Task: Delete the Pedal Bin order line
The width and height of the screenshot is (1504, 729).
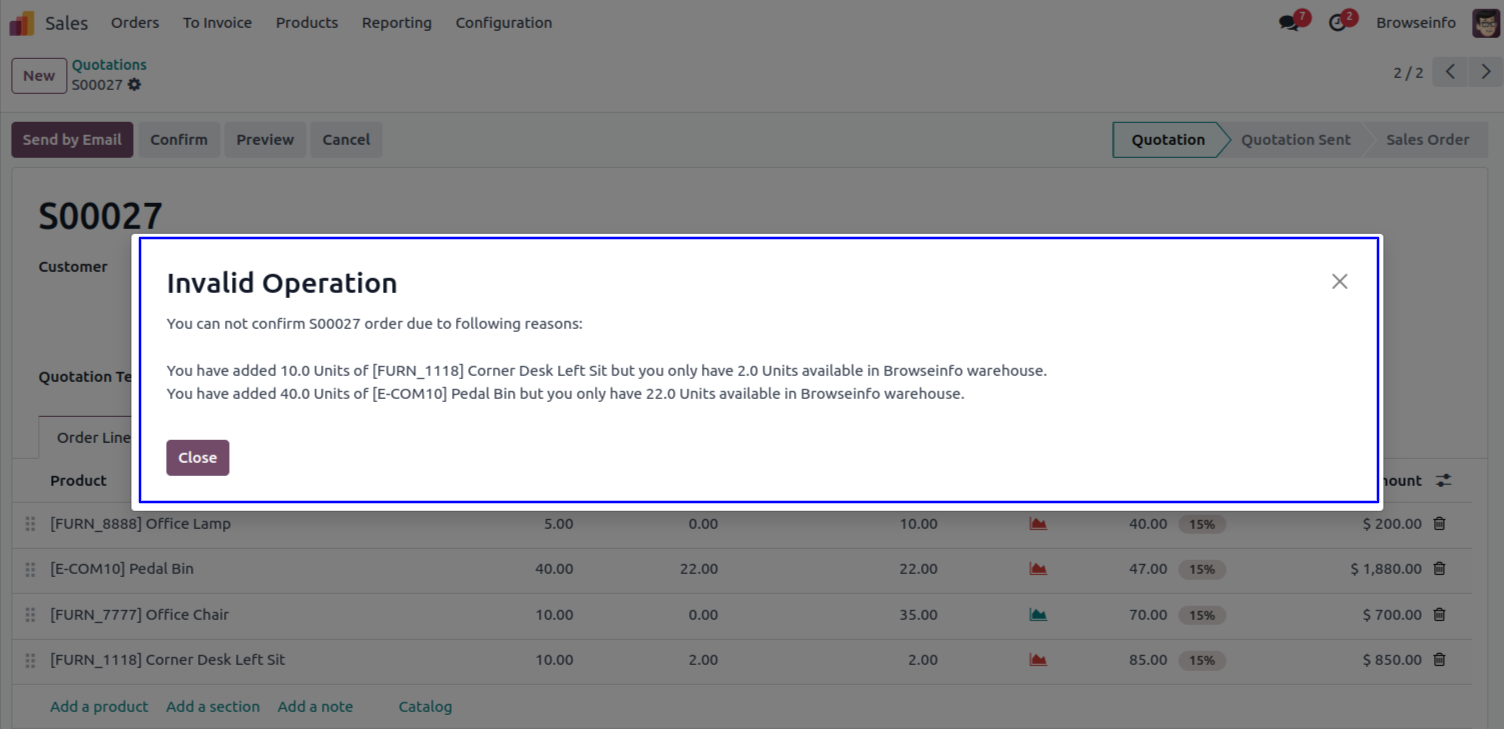Action: pos(1439,569)
